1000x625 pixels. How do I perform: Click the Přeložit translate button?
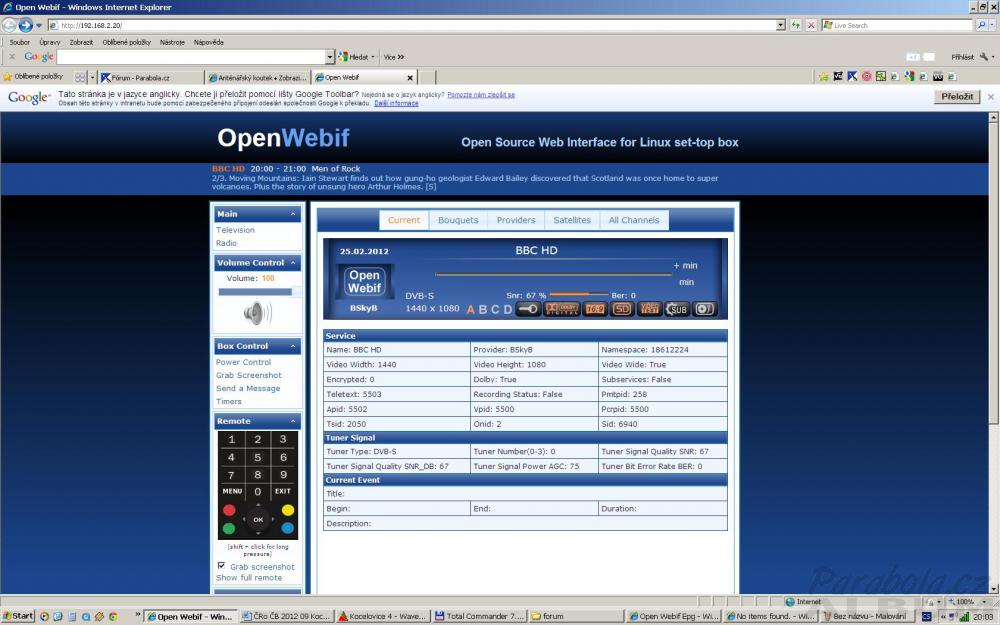click(957, 96)
